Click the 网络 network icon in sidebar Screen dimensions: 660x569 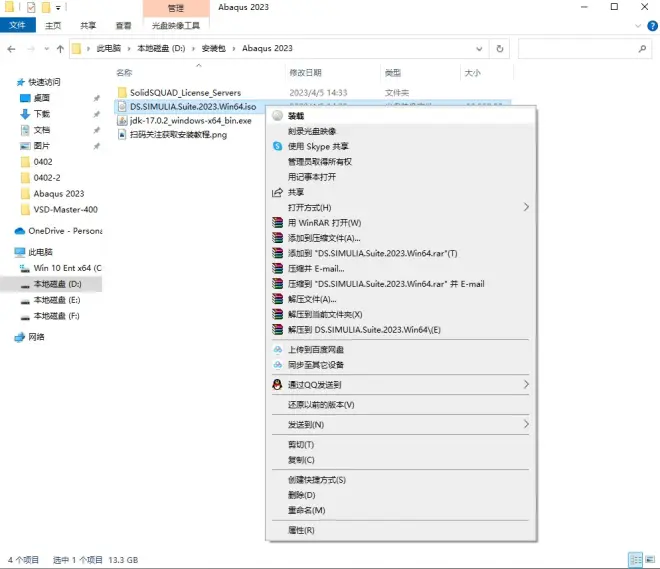click(x=20, y=337)
